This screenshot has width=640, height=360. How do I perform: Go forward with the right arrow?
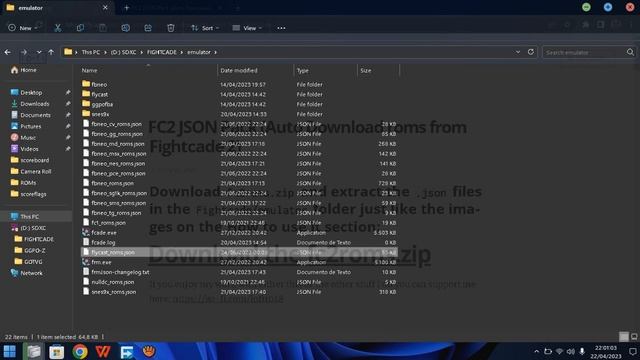(x=24, y=52)
